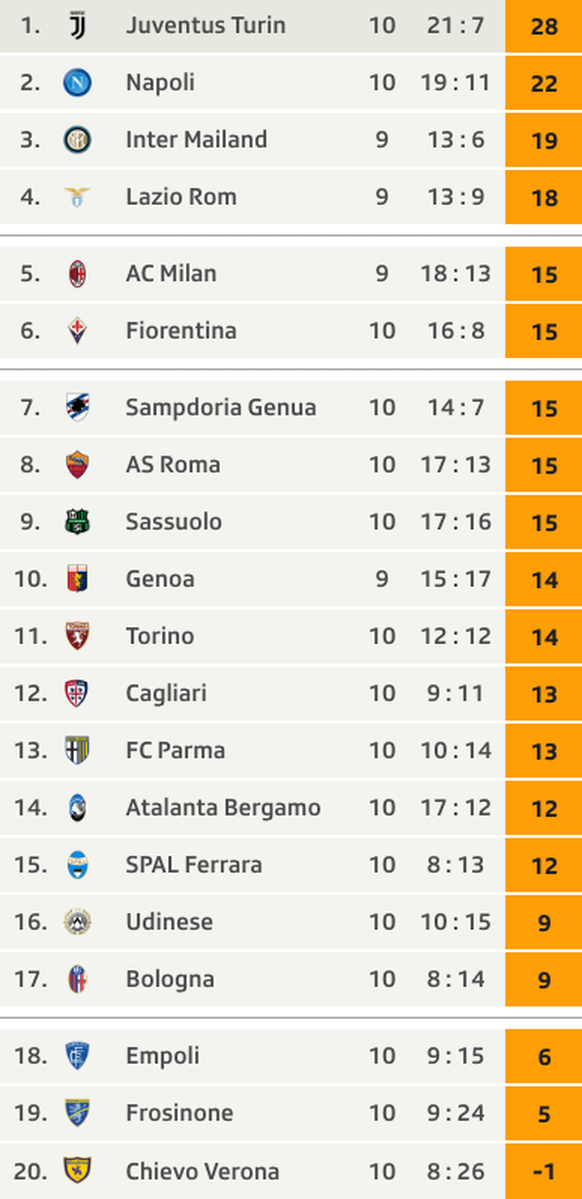
Task: Open the AC Milan crest icon
Action: [x=77, y=273]
